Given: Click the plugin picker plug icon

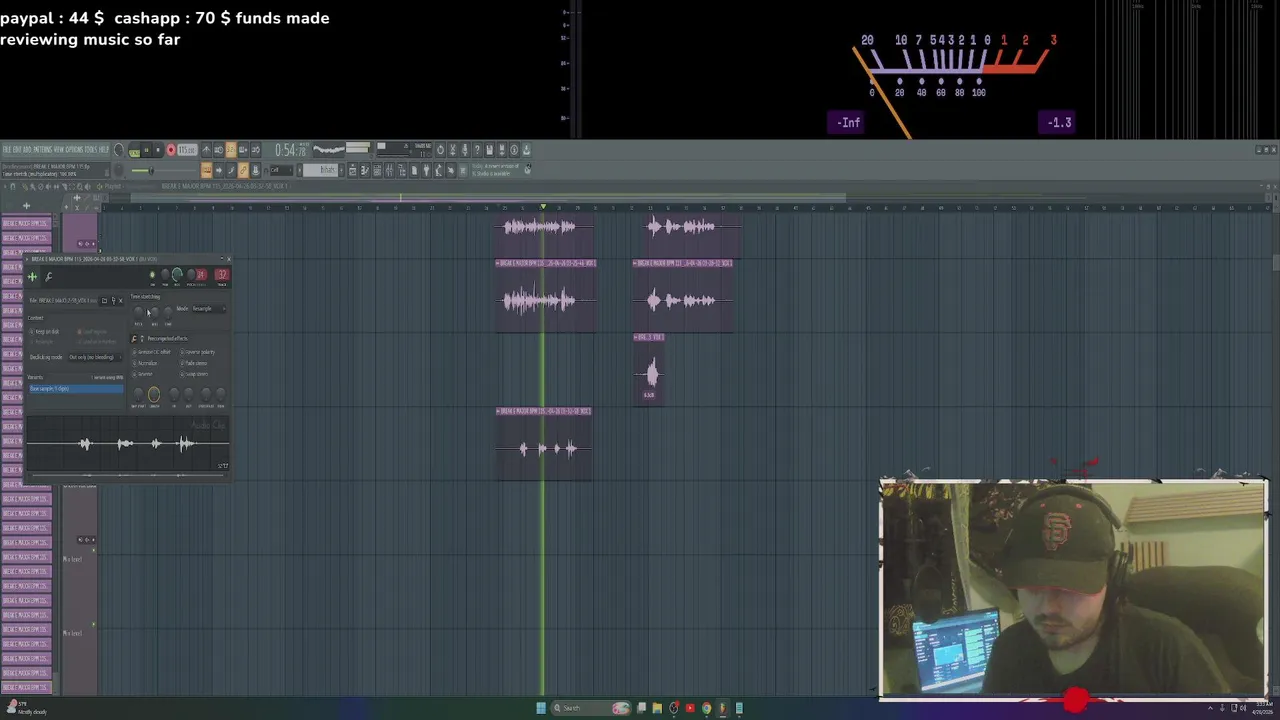Looking at the screenshot, I should 427,170.
